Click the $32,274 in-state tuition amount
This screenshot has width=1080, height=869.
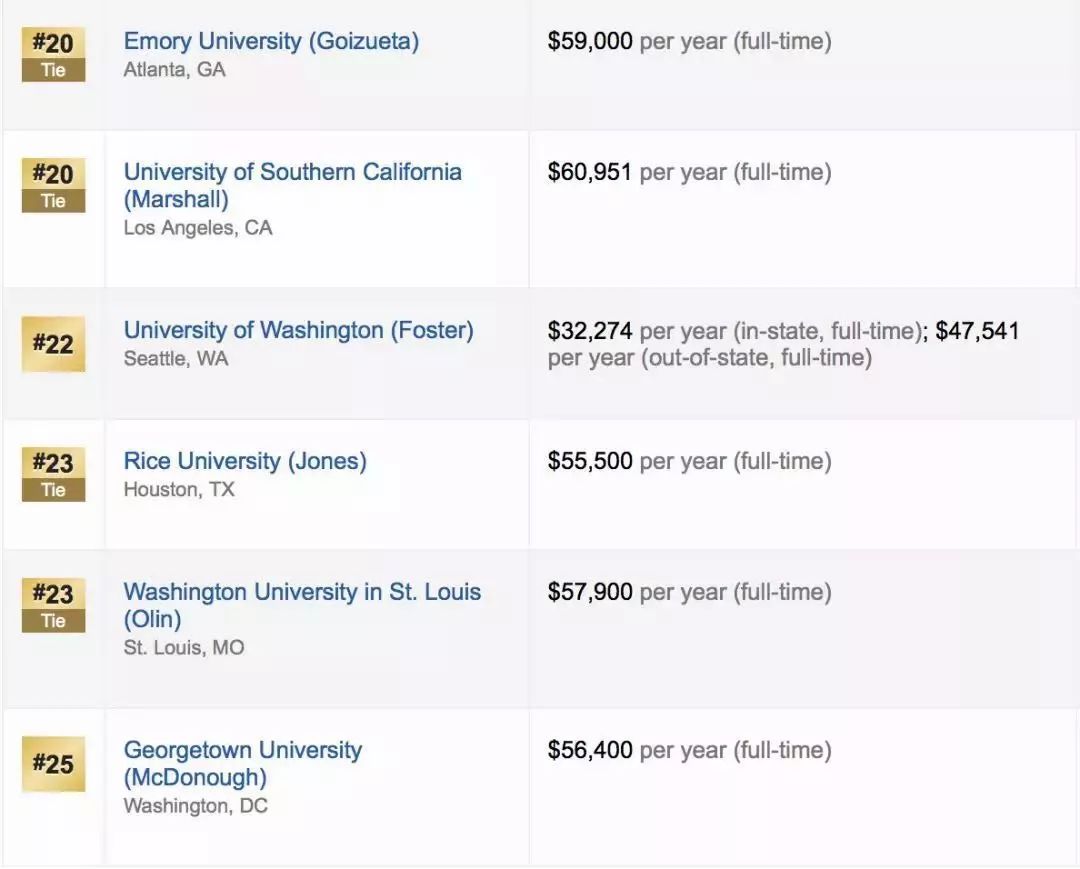(x=590, y=331)
